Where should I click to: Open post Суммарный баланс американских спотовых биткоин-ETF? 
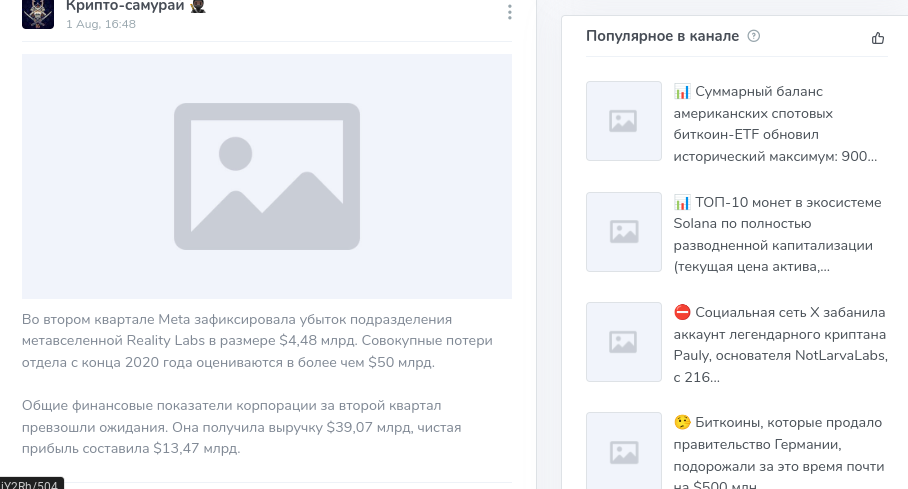pos(775,124)
